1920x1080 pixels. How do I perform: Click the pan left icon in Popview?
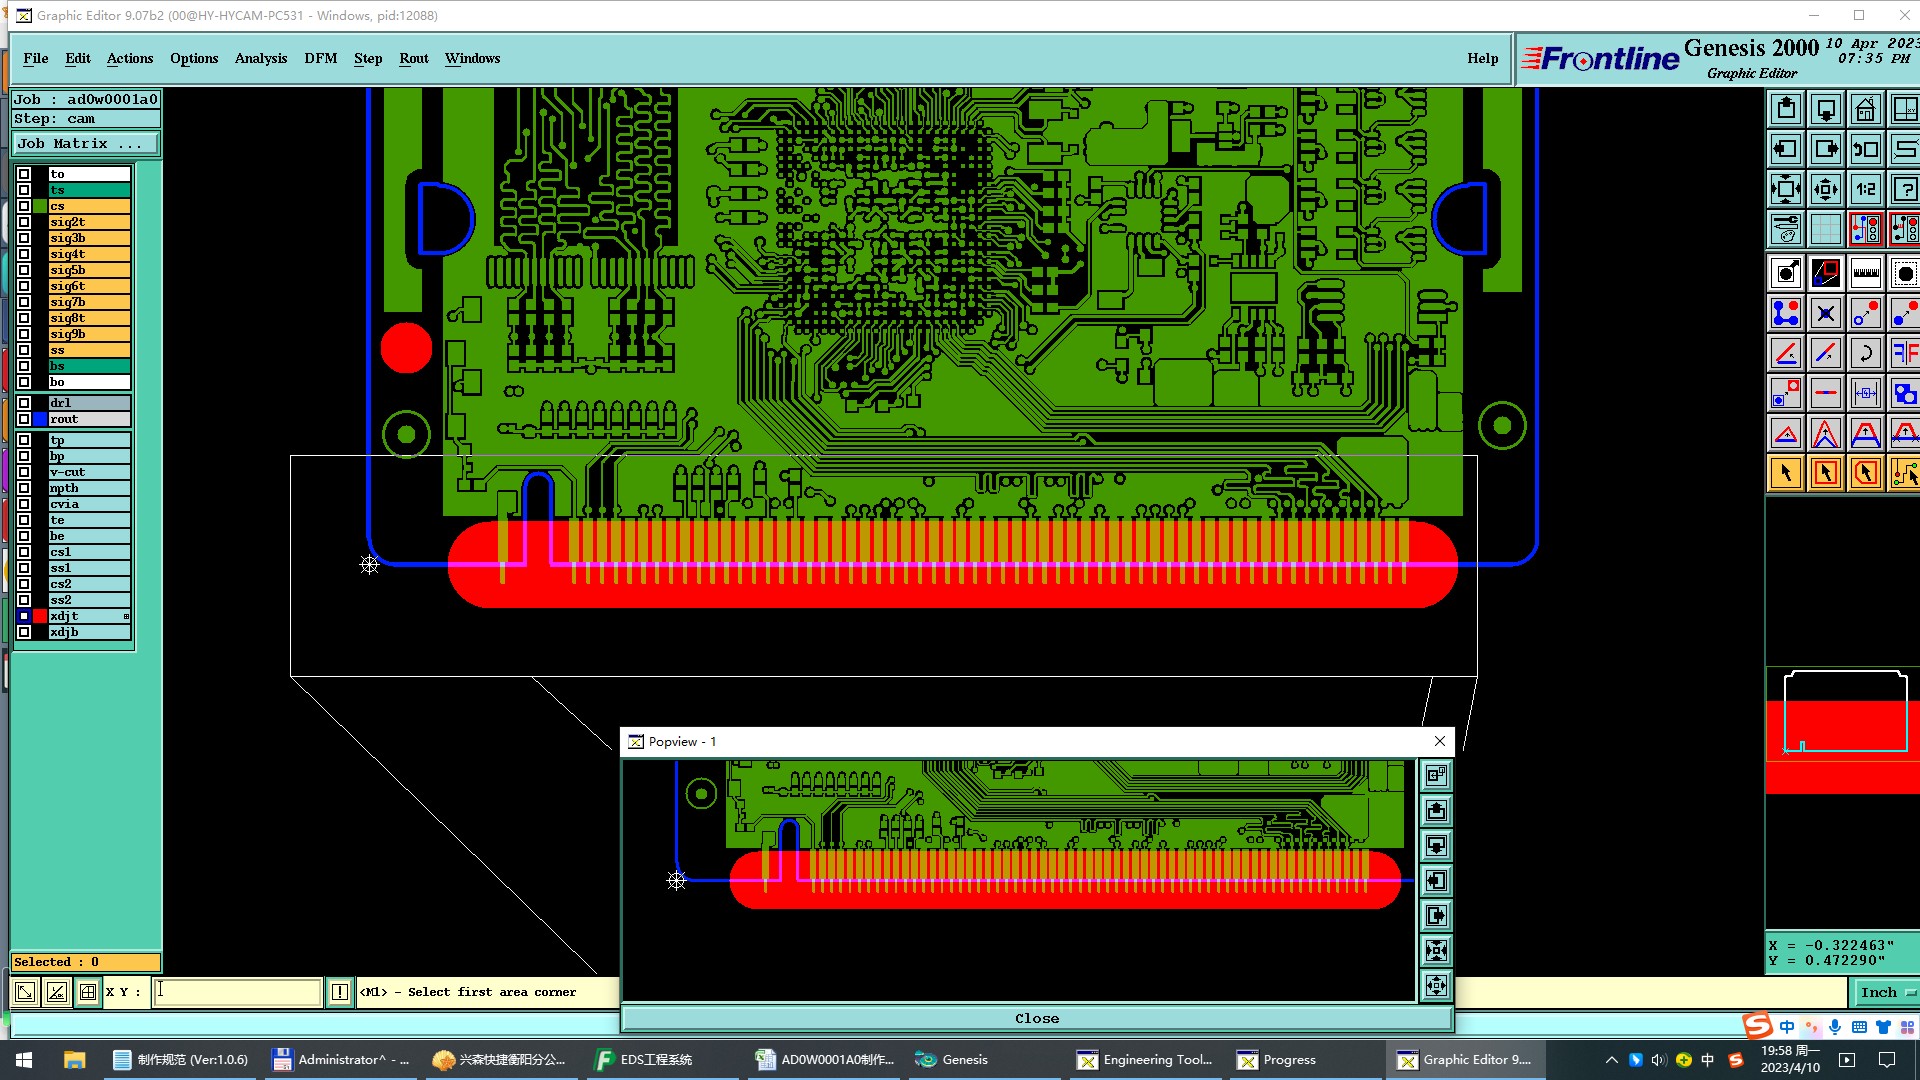click(1436, 881)
